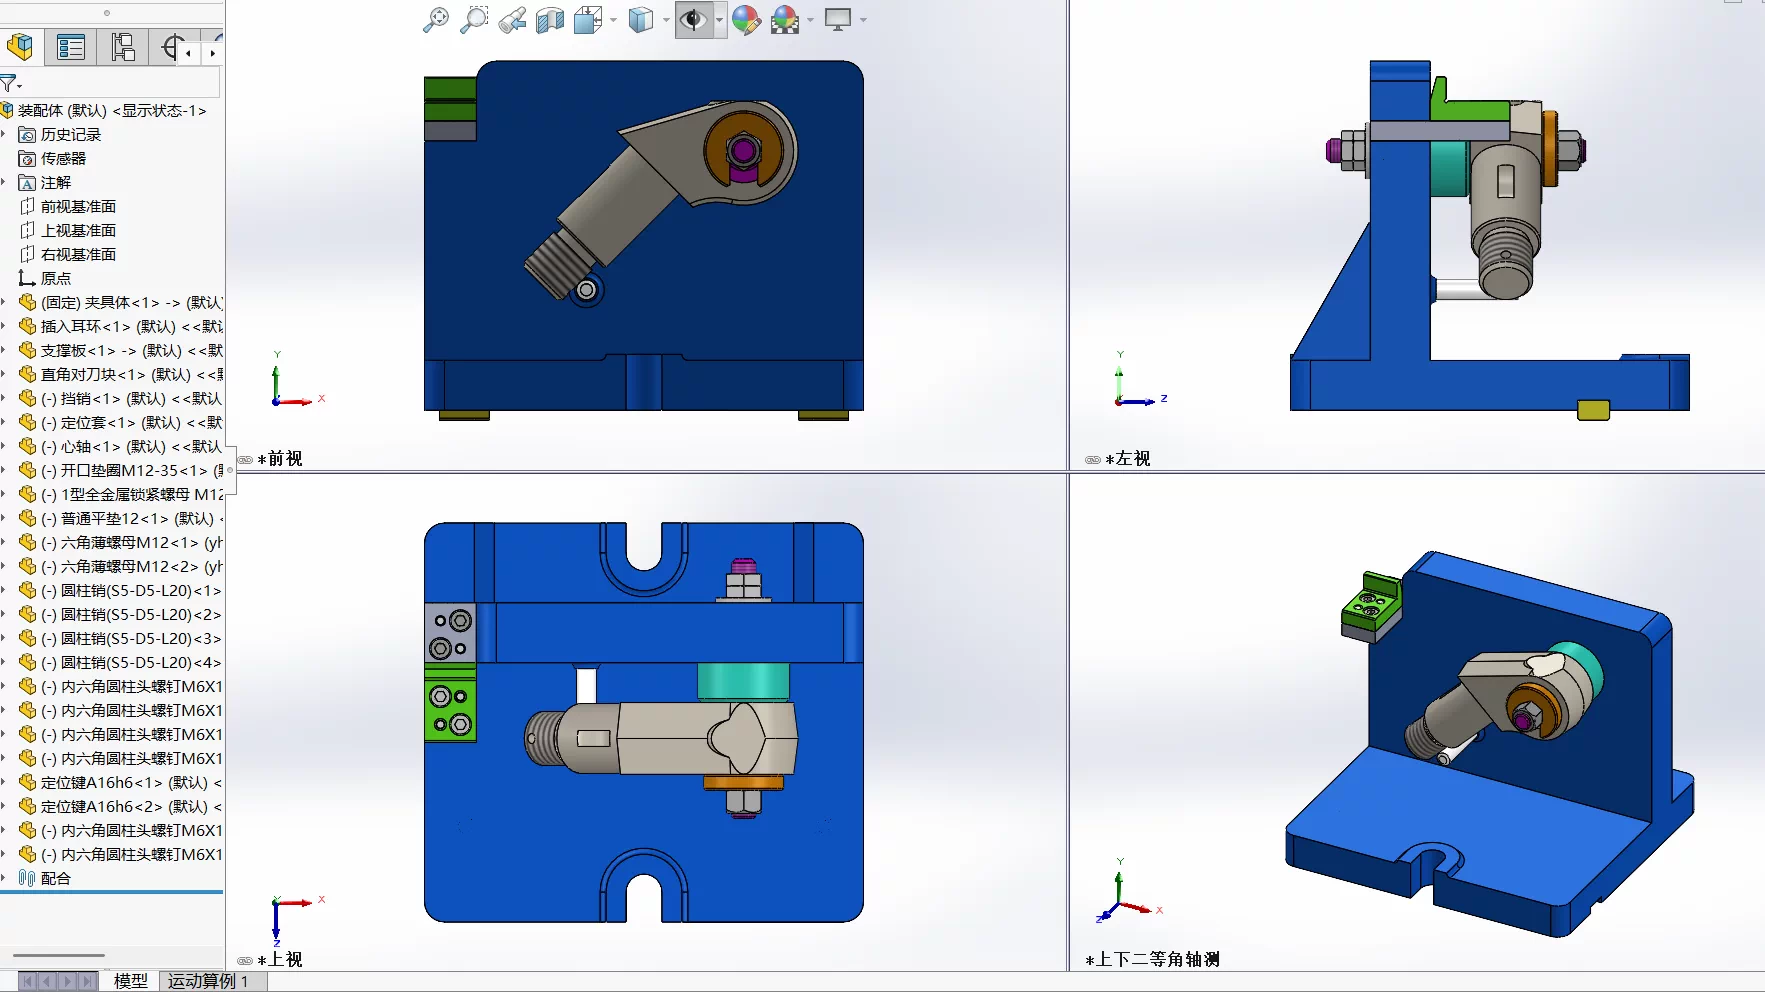Screen dimensions: 1765x992
Task: Toggle the Hide/Show Items eye button
Action: tap(694, 20)
